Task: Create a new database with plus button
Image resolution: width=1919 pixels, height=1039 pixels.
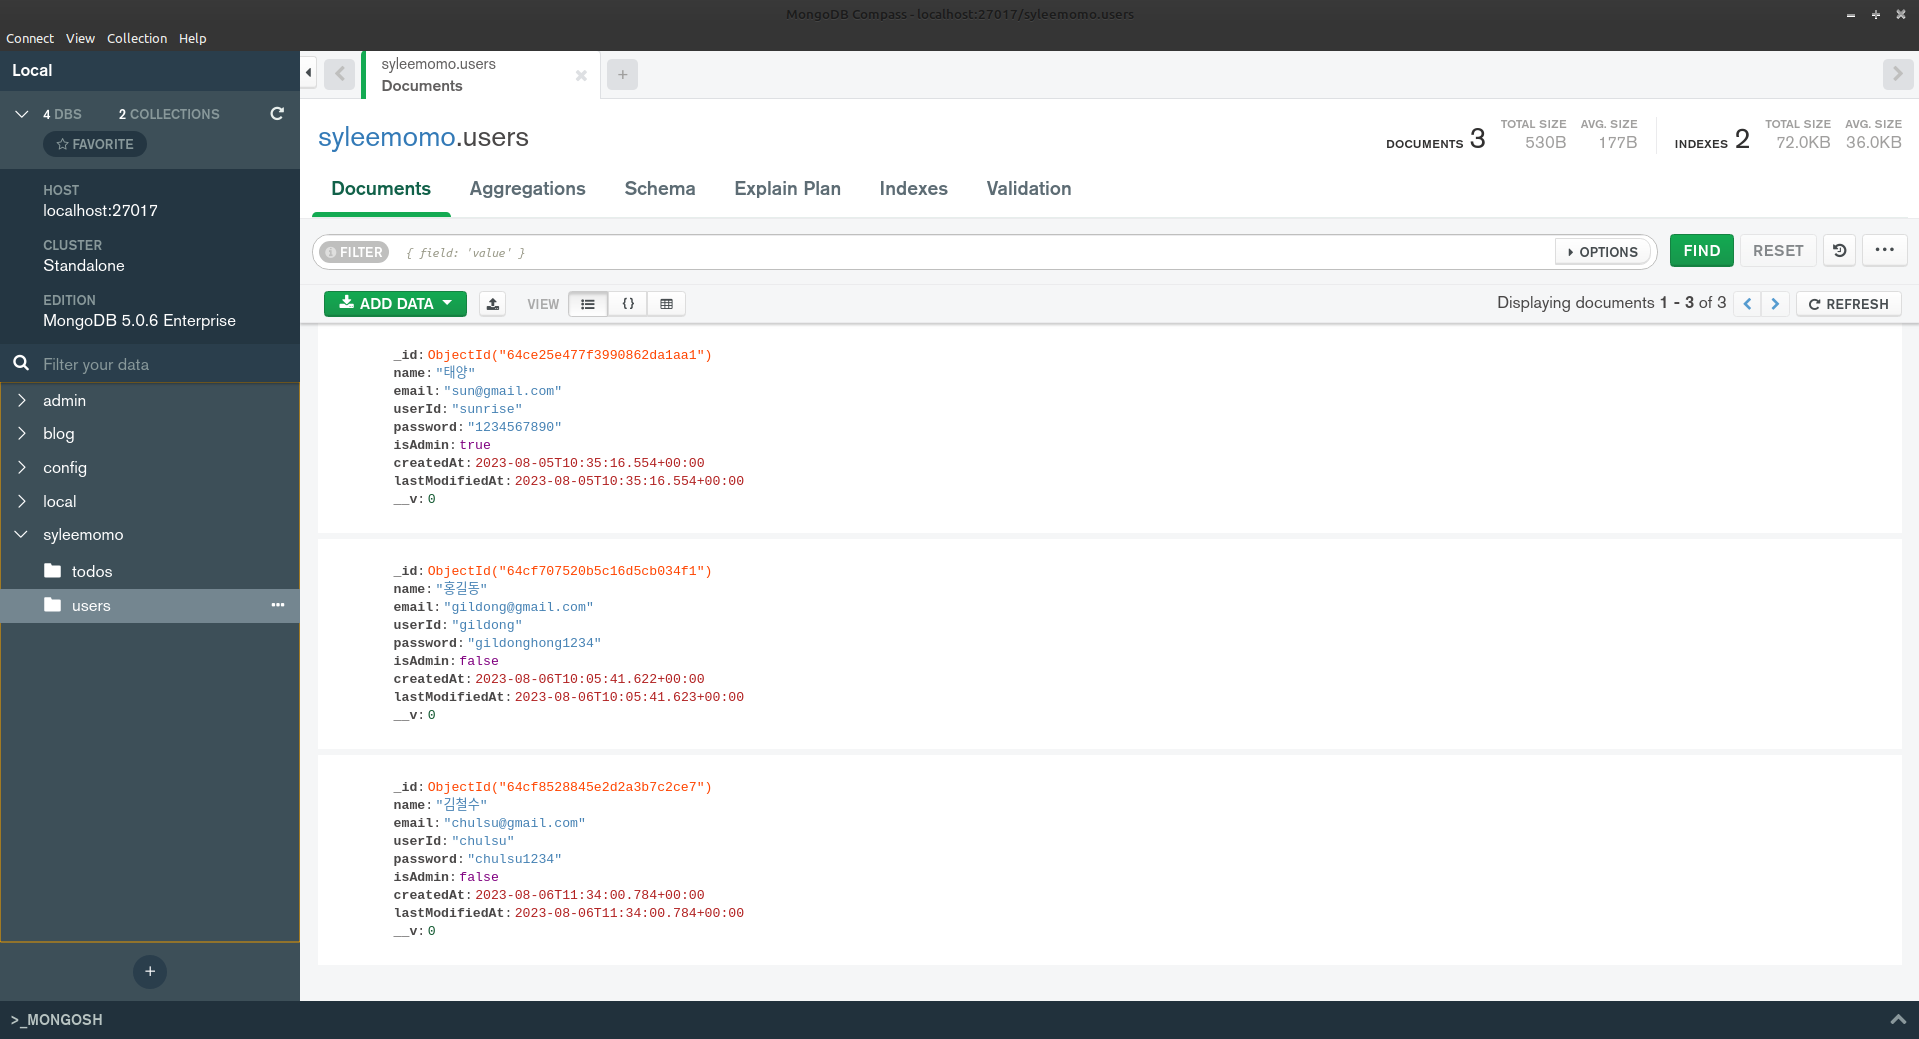Action: [x=150, y=971]
